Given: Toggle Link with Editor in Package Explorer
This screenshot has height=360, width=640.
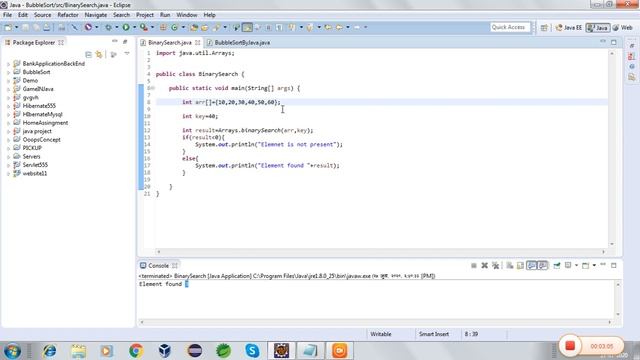Looking at the screenshot, I should click(x=99, y=54).
